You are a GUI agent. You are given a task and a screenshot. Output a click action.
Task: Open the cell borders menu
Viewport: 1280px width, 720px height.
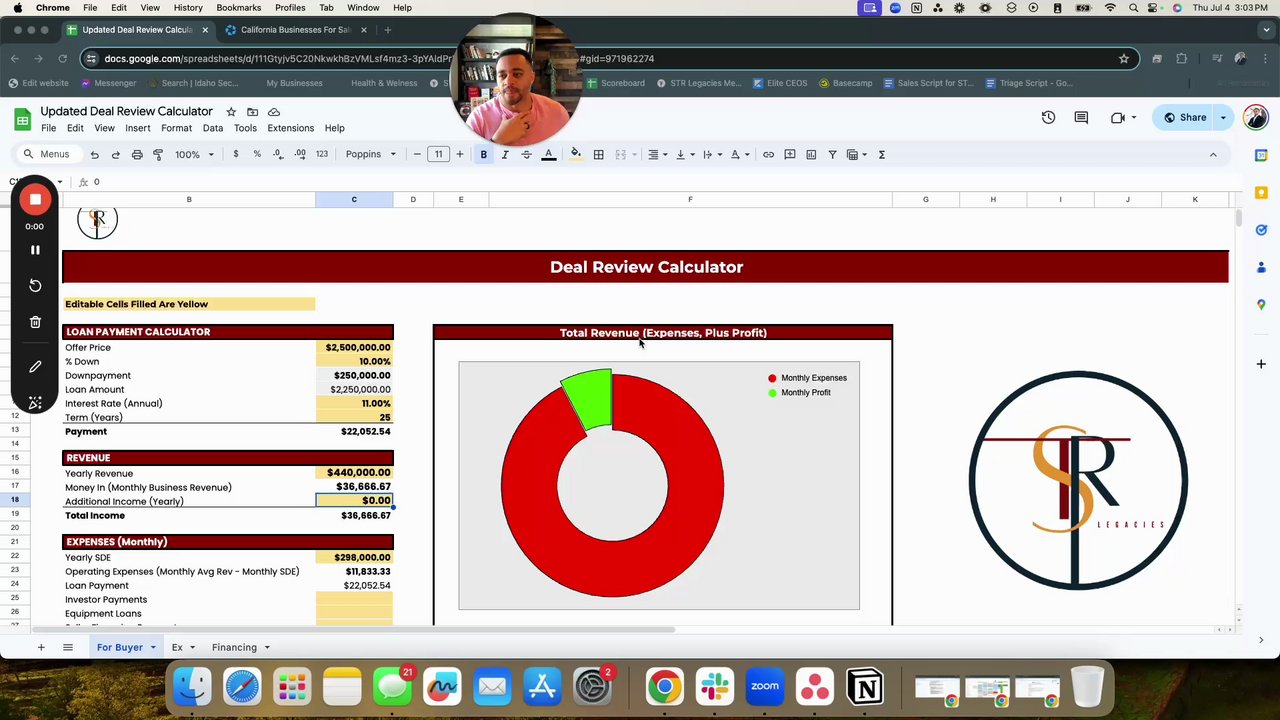[598, 154]
